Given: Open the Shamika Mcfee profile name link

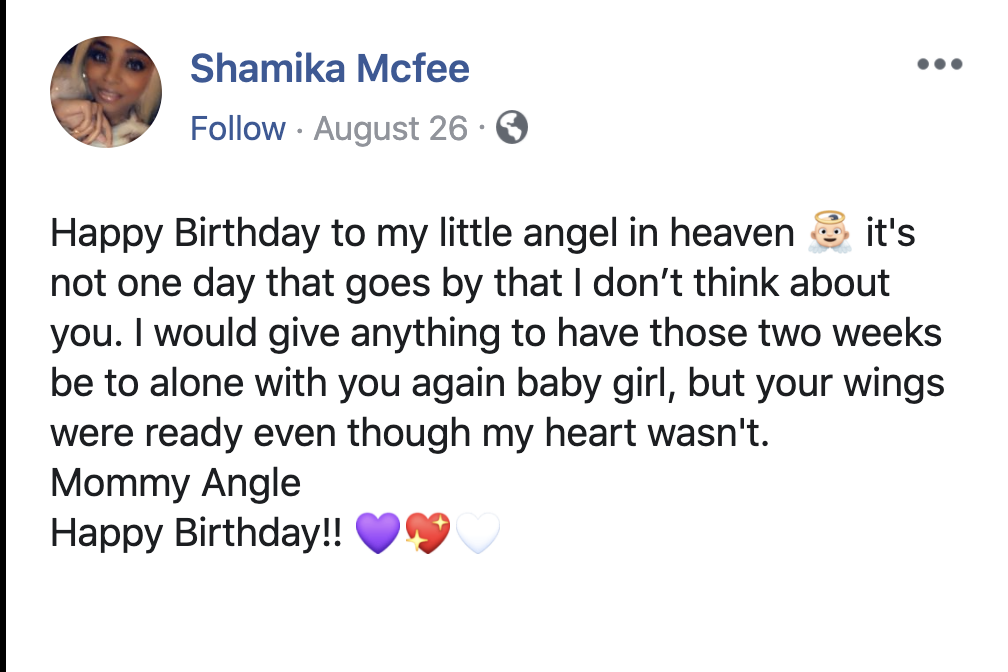Looking at the screenshot, I should pyautogui.click(x=329, y=69).
